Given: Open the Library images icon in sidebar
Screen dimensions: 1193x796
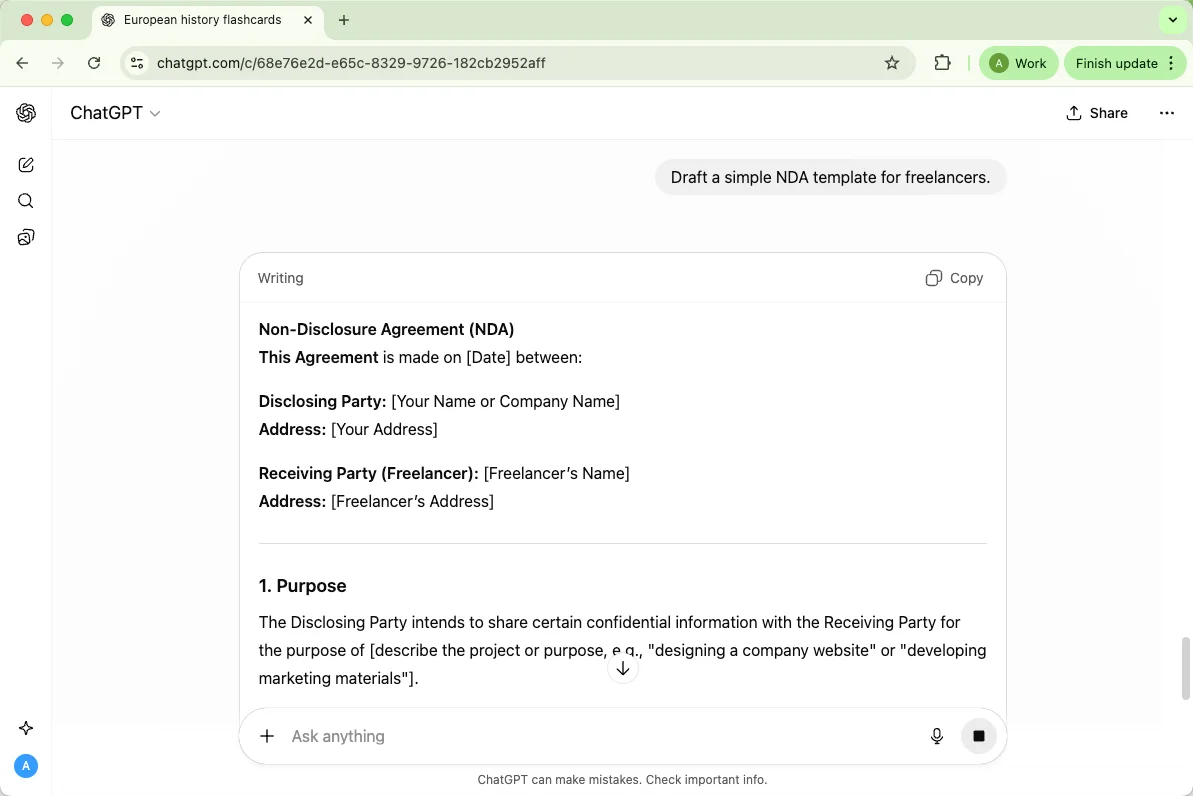Looking at the screenshot, I should tap(26, 237).
